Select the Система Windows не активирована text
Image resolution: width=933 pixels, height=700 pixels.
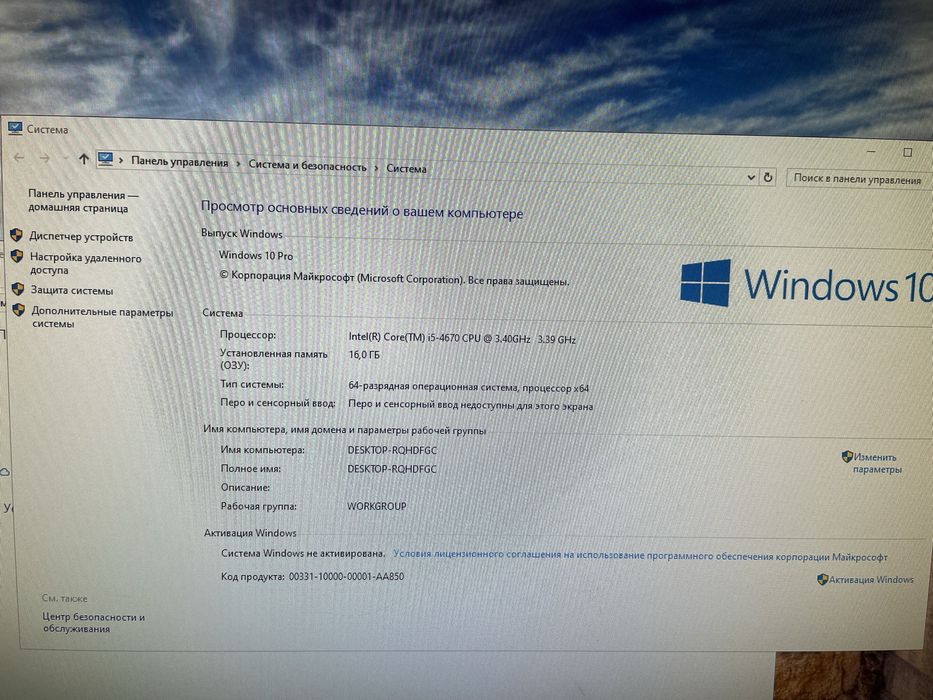[303, 553]
